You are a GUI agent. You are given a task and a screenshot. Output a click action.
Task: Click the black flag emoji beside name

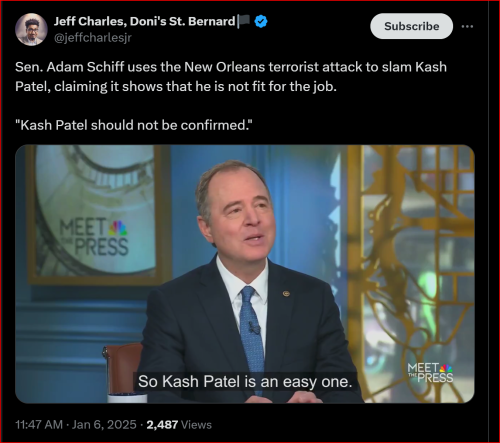pos(244,22)
